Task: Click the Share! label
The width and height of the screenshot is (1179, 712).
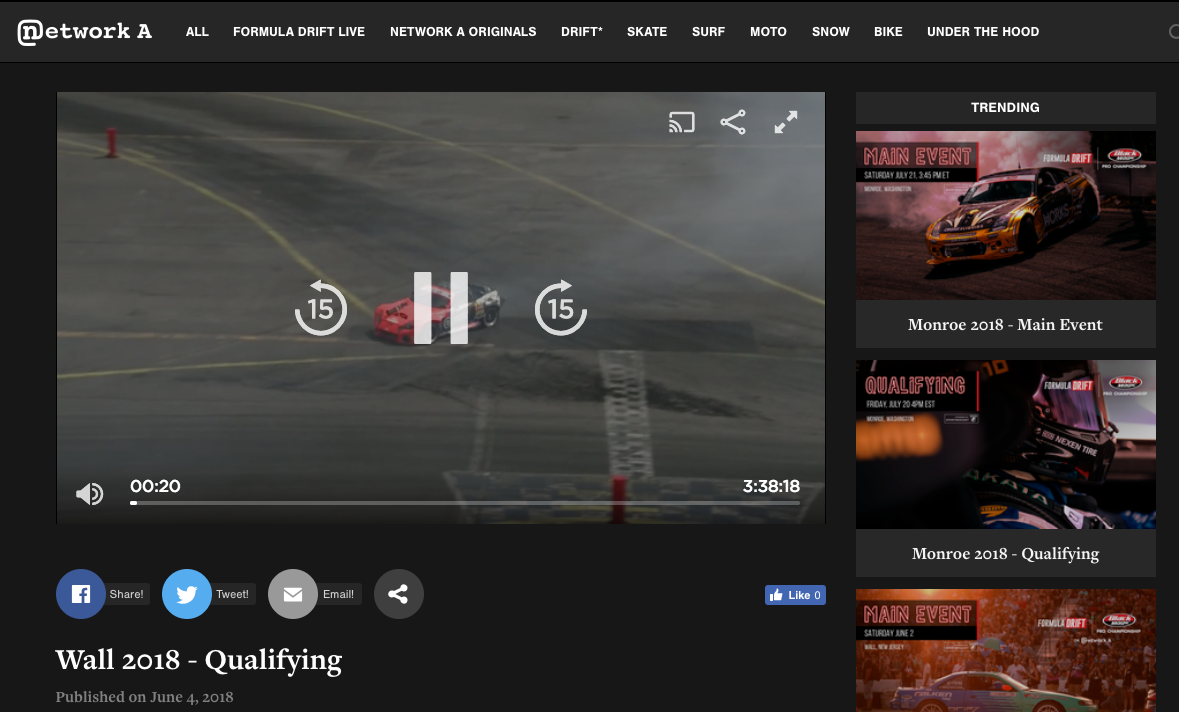Action: click(x=126, y=594)
